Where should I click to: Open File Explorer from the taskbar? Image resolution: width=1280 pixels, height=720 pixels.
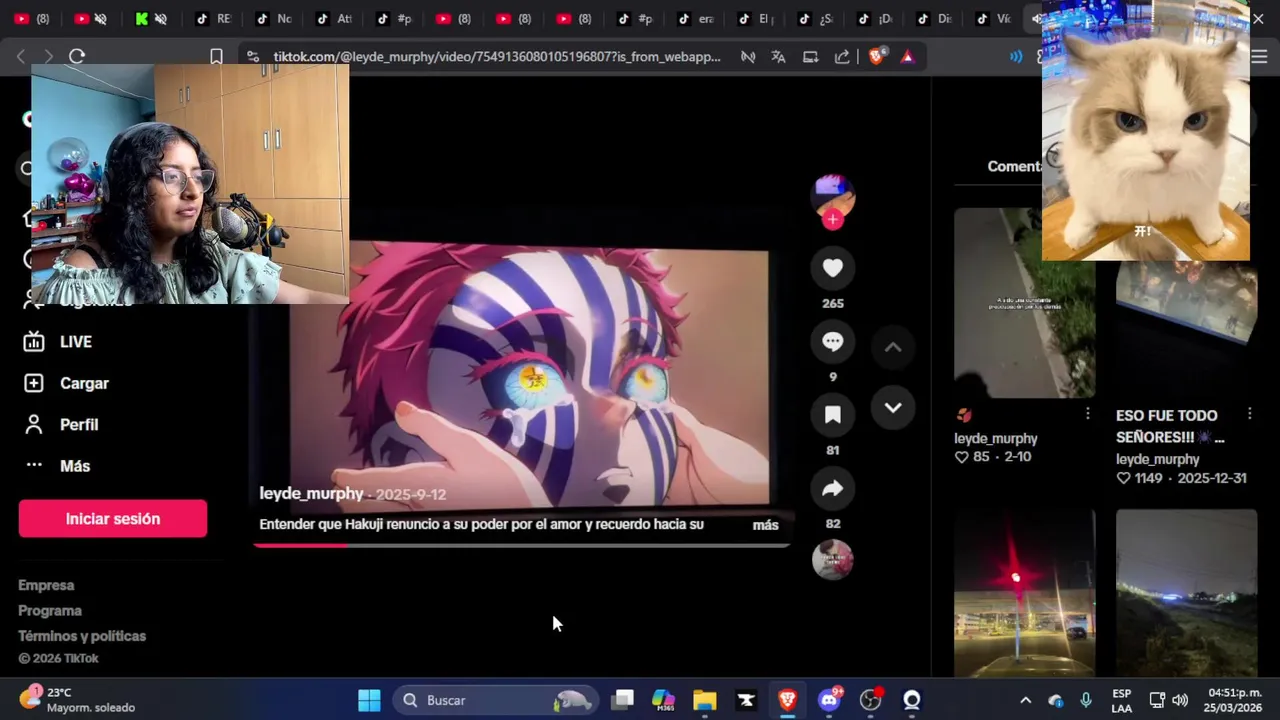click(x=705, y=700)
